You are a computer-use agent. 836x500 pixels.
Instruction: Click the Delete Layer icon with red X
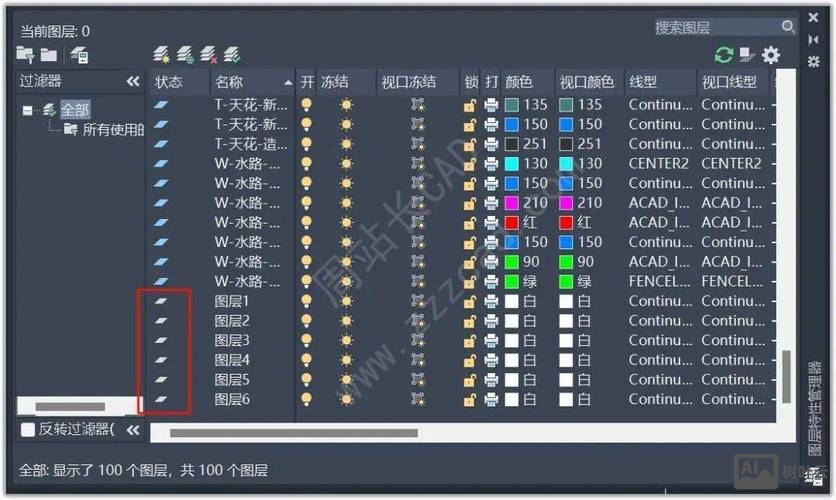(x=208, y=54)
